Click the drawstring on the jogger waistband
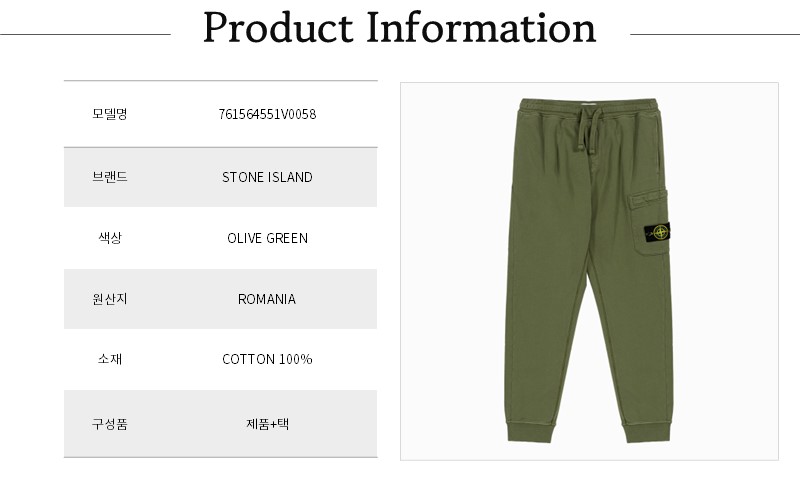 click(x=585, y=132)
